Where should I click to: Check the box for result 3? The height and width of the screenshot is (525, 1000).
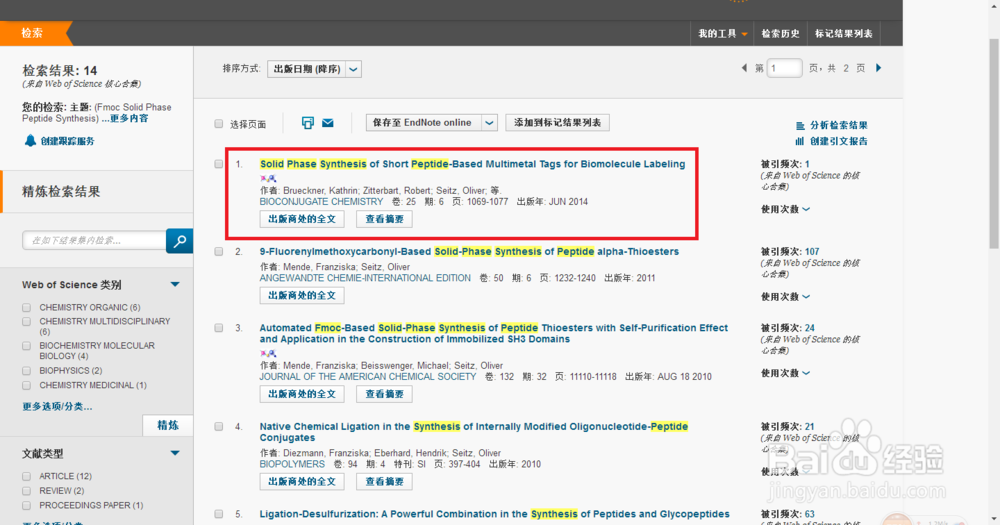tap(219, 328)
